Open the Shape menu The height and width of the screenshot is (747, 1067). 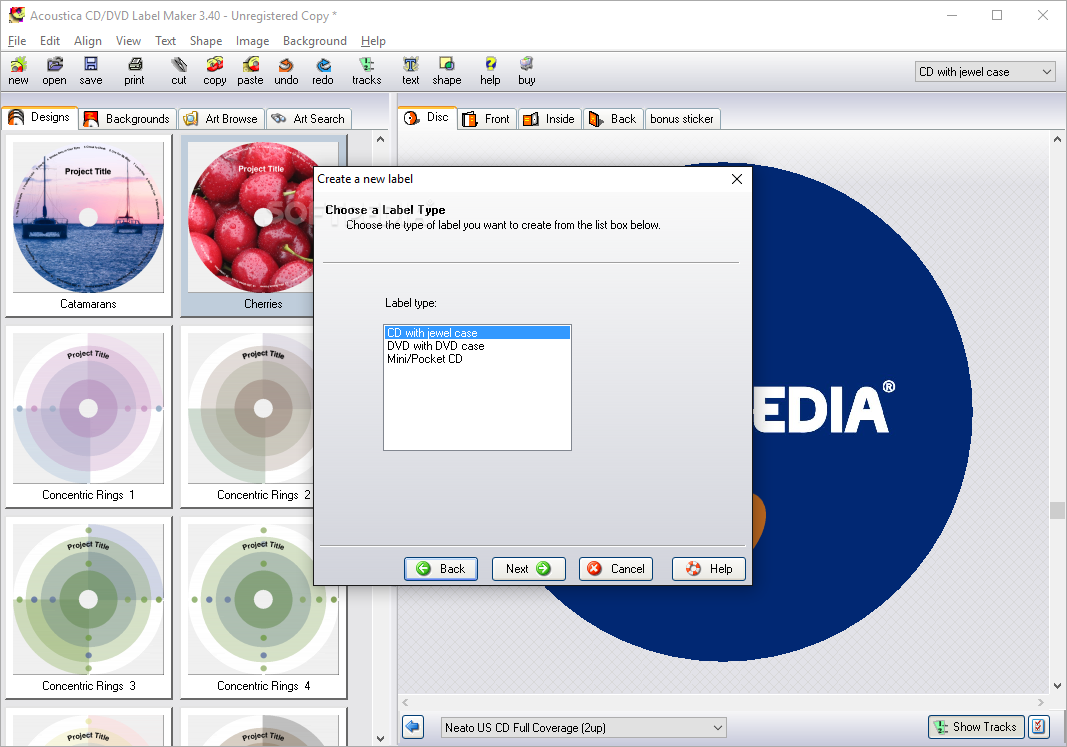[x=206, y=41]
